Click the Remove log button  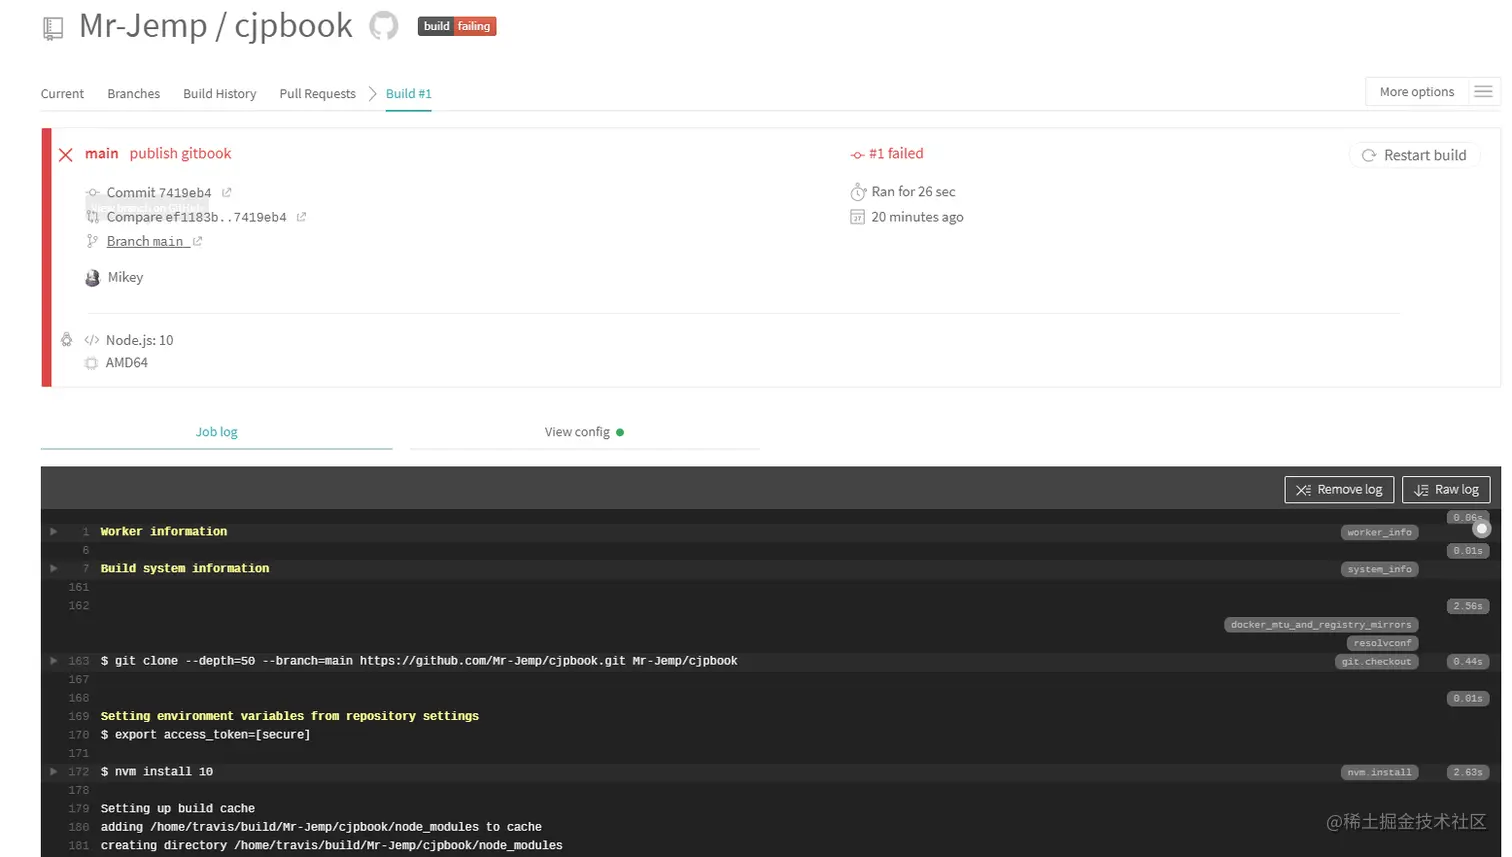coord(1339,489)
